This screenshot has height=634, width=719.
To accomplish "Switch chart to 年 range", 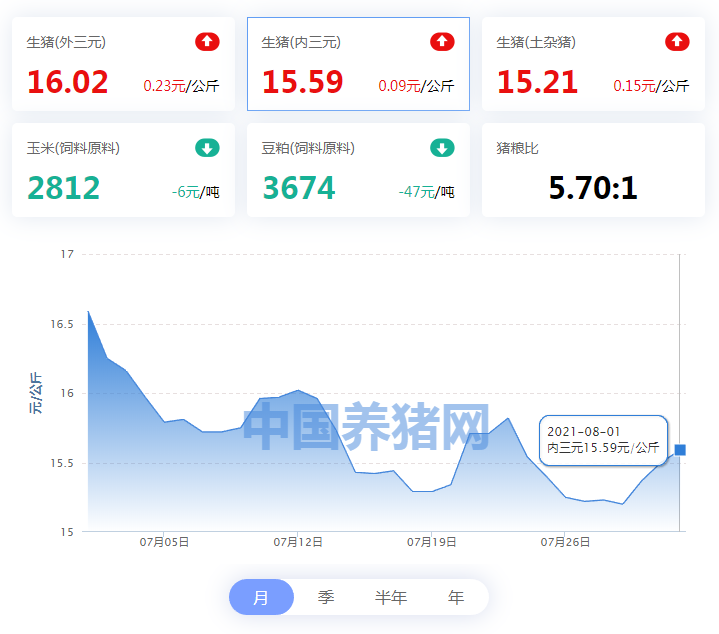I will 456,597.
